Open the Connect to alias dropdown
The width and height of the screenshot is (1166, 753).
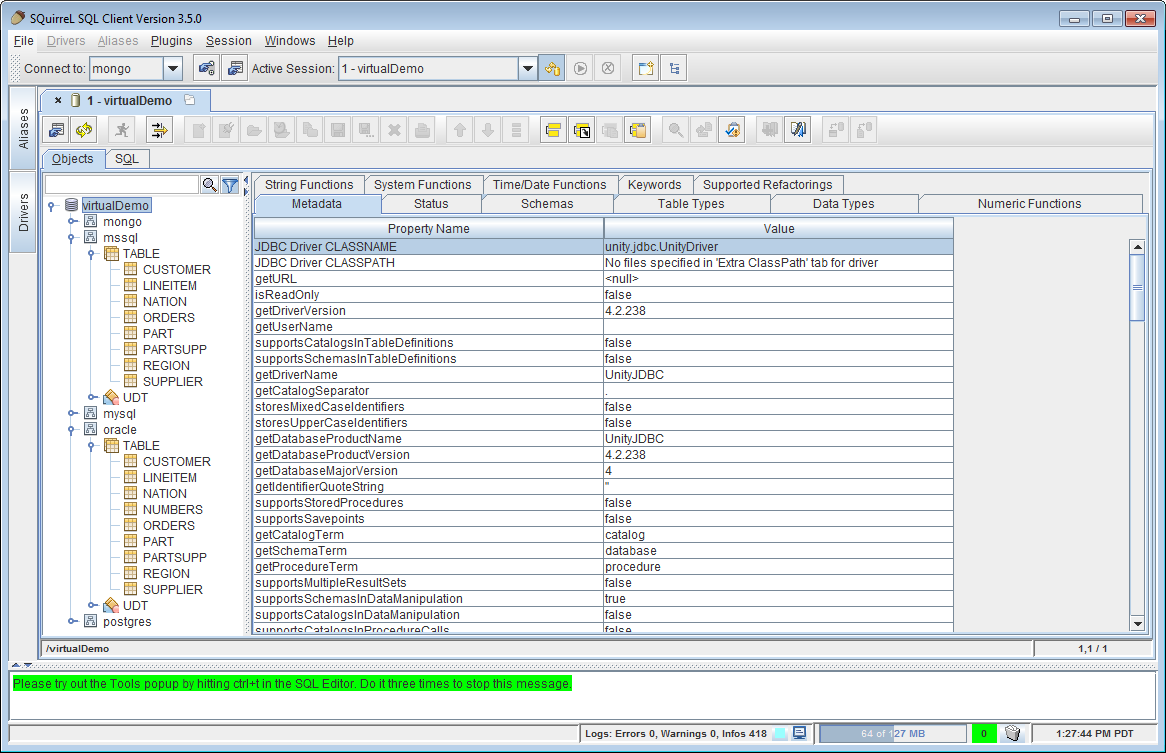[172, 69]
